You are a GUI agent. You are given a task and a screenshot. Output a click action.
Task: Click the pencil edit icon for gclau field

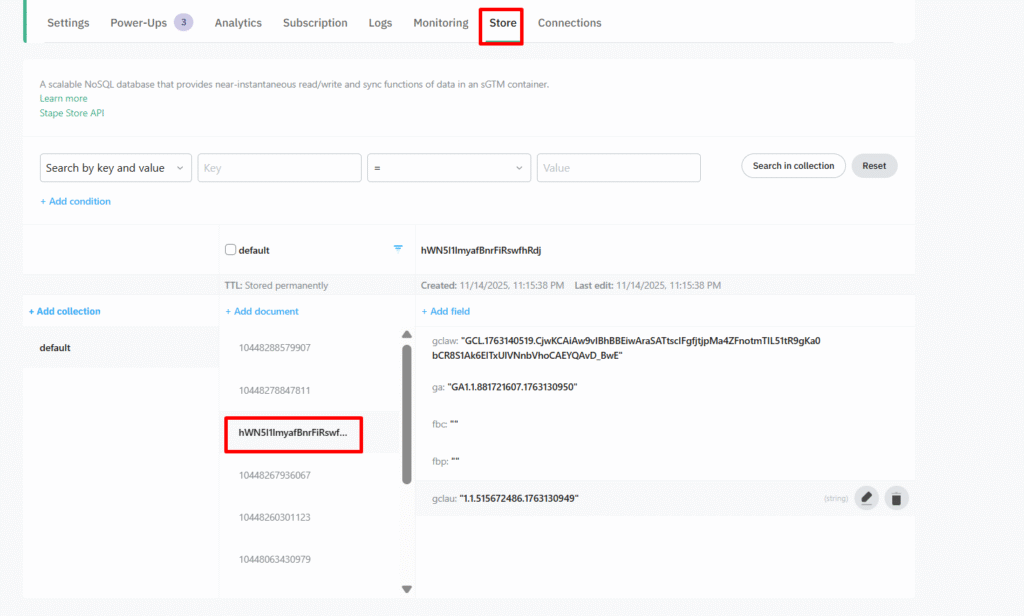(866, 498)
